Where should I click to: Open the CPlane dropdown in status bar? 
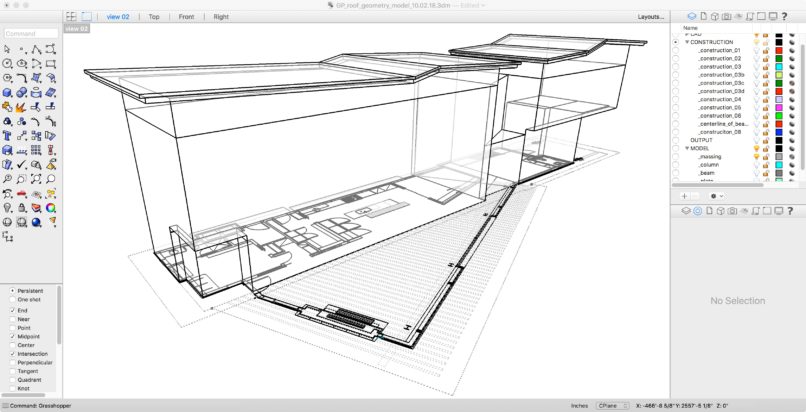611,406
